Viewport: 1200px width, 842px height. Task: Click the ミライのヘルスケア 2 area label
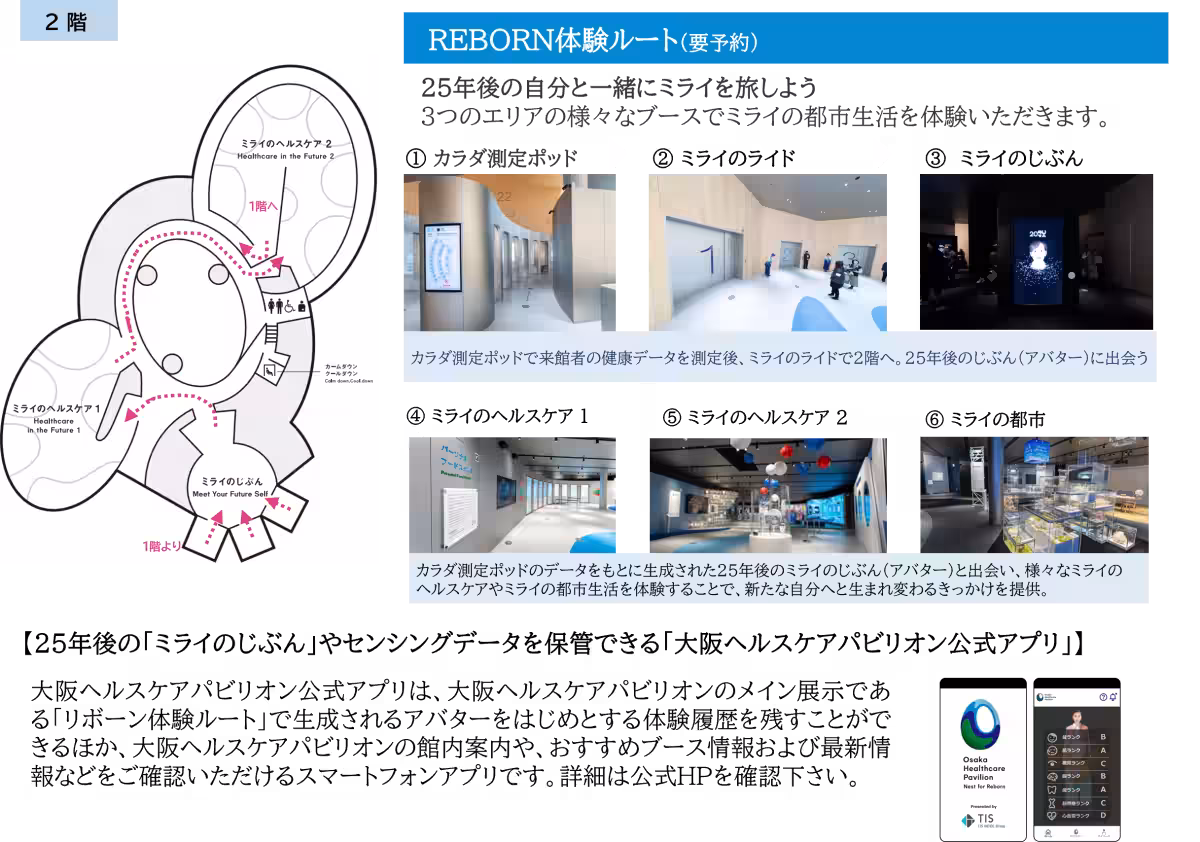point(285,147)
